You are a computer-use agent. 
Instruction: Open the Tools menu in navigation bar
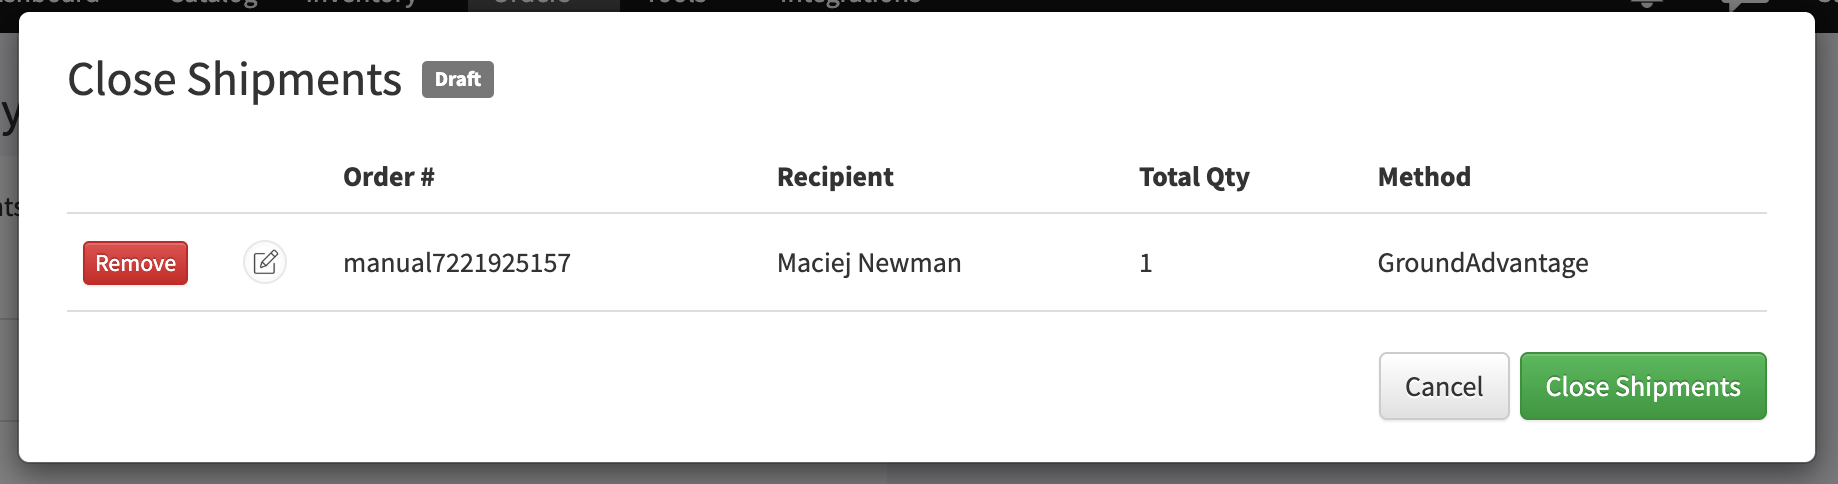676,3
